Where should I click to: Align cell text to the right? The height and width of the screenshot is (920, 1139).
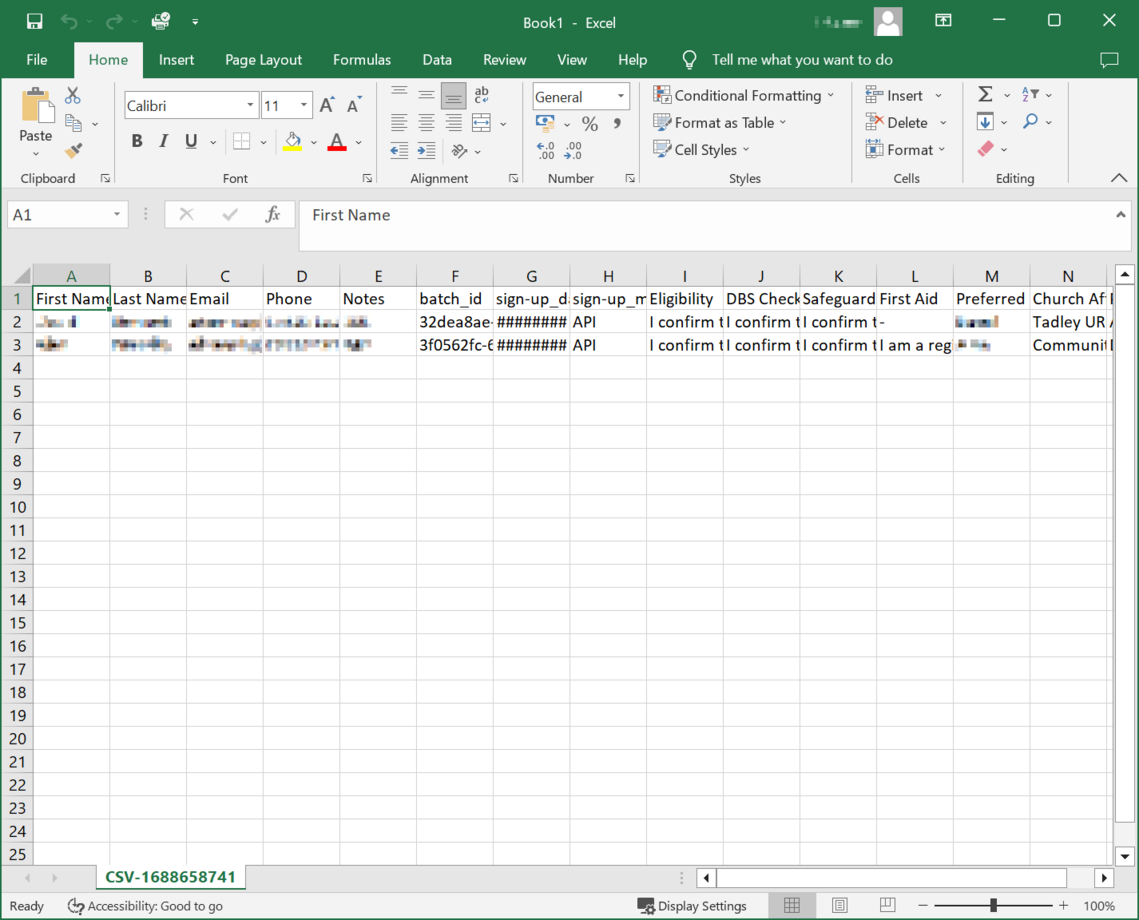point(453,123)
